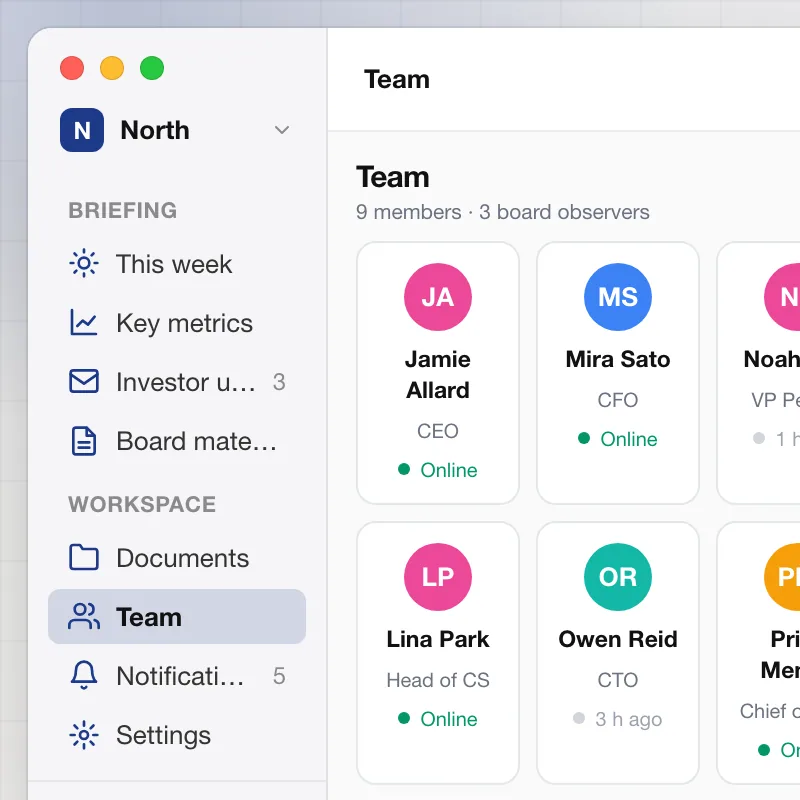The width and height of the screenshot is (800, 800).
Task: Click the North workspace N logo
Action: tap(82, 130)
